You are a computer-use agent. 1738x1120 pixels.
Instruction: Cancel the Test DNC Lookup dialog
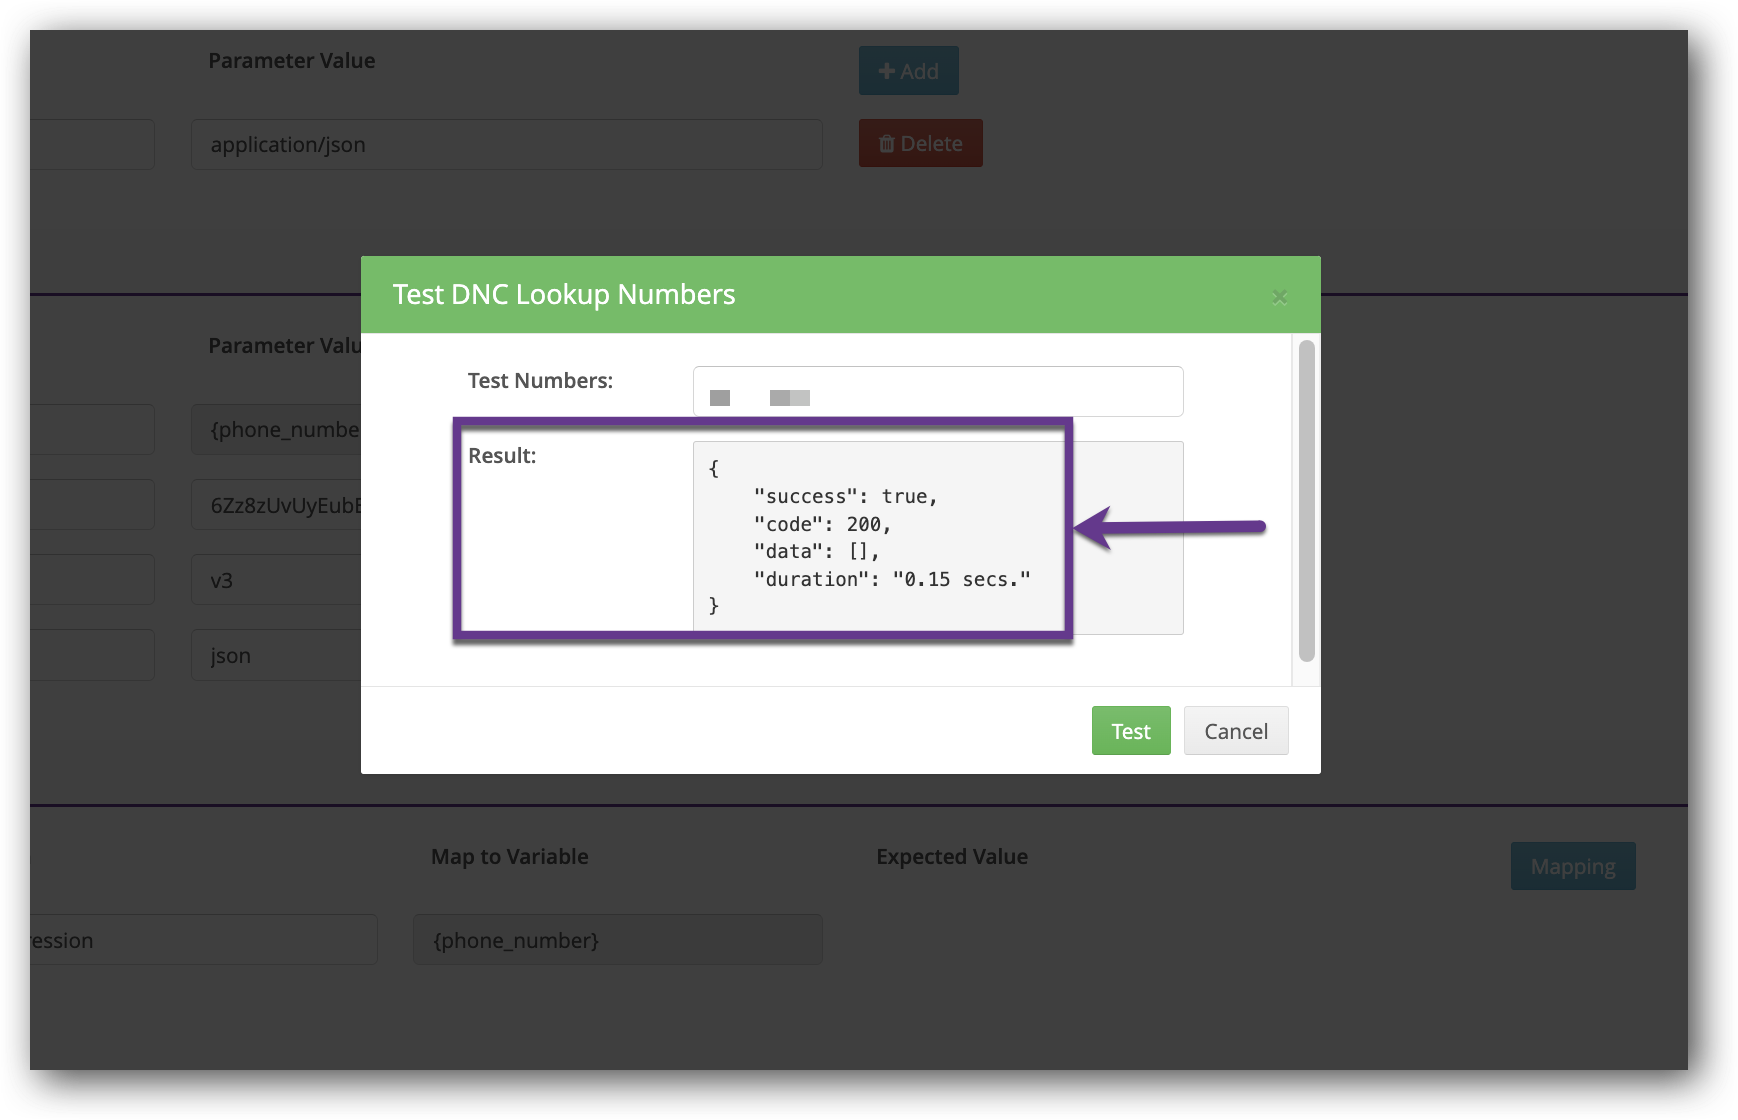1236,731
